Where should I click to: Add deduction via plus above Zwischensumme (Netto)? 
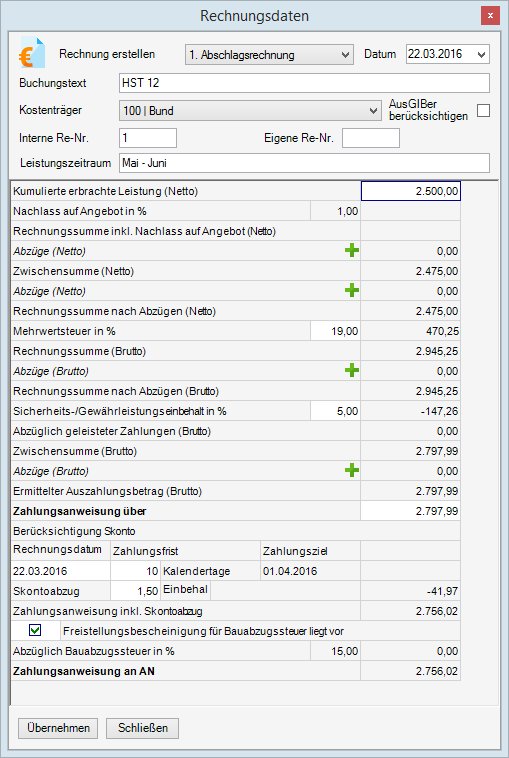(352, 251)
